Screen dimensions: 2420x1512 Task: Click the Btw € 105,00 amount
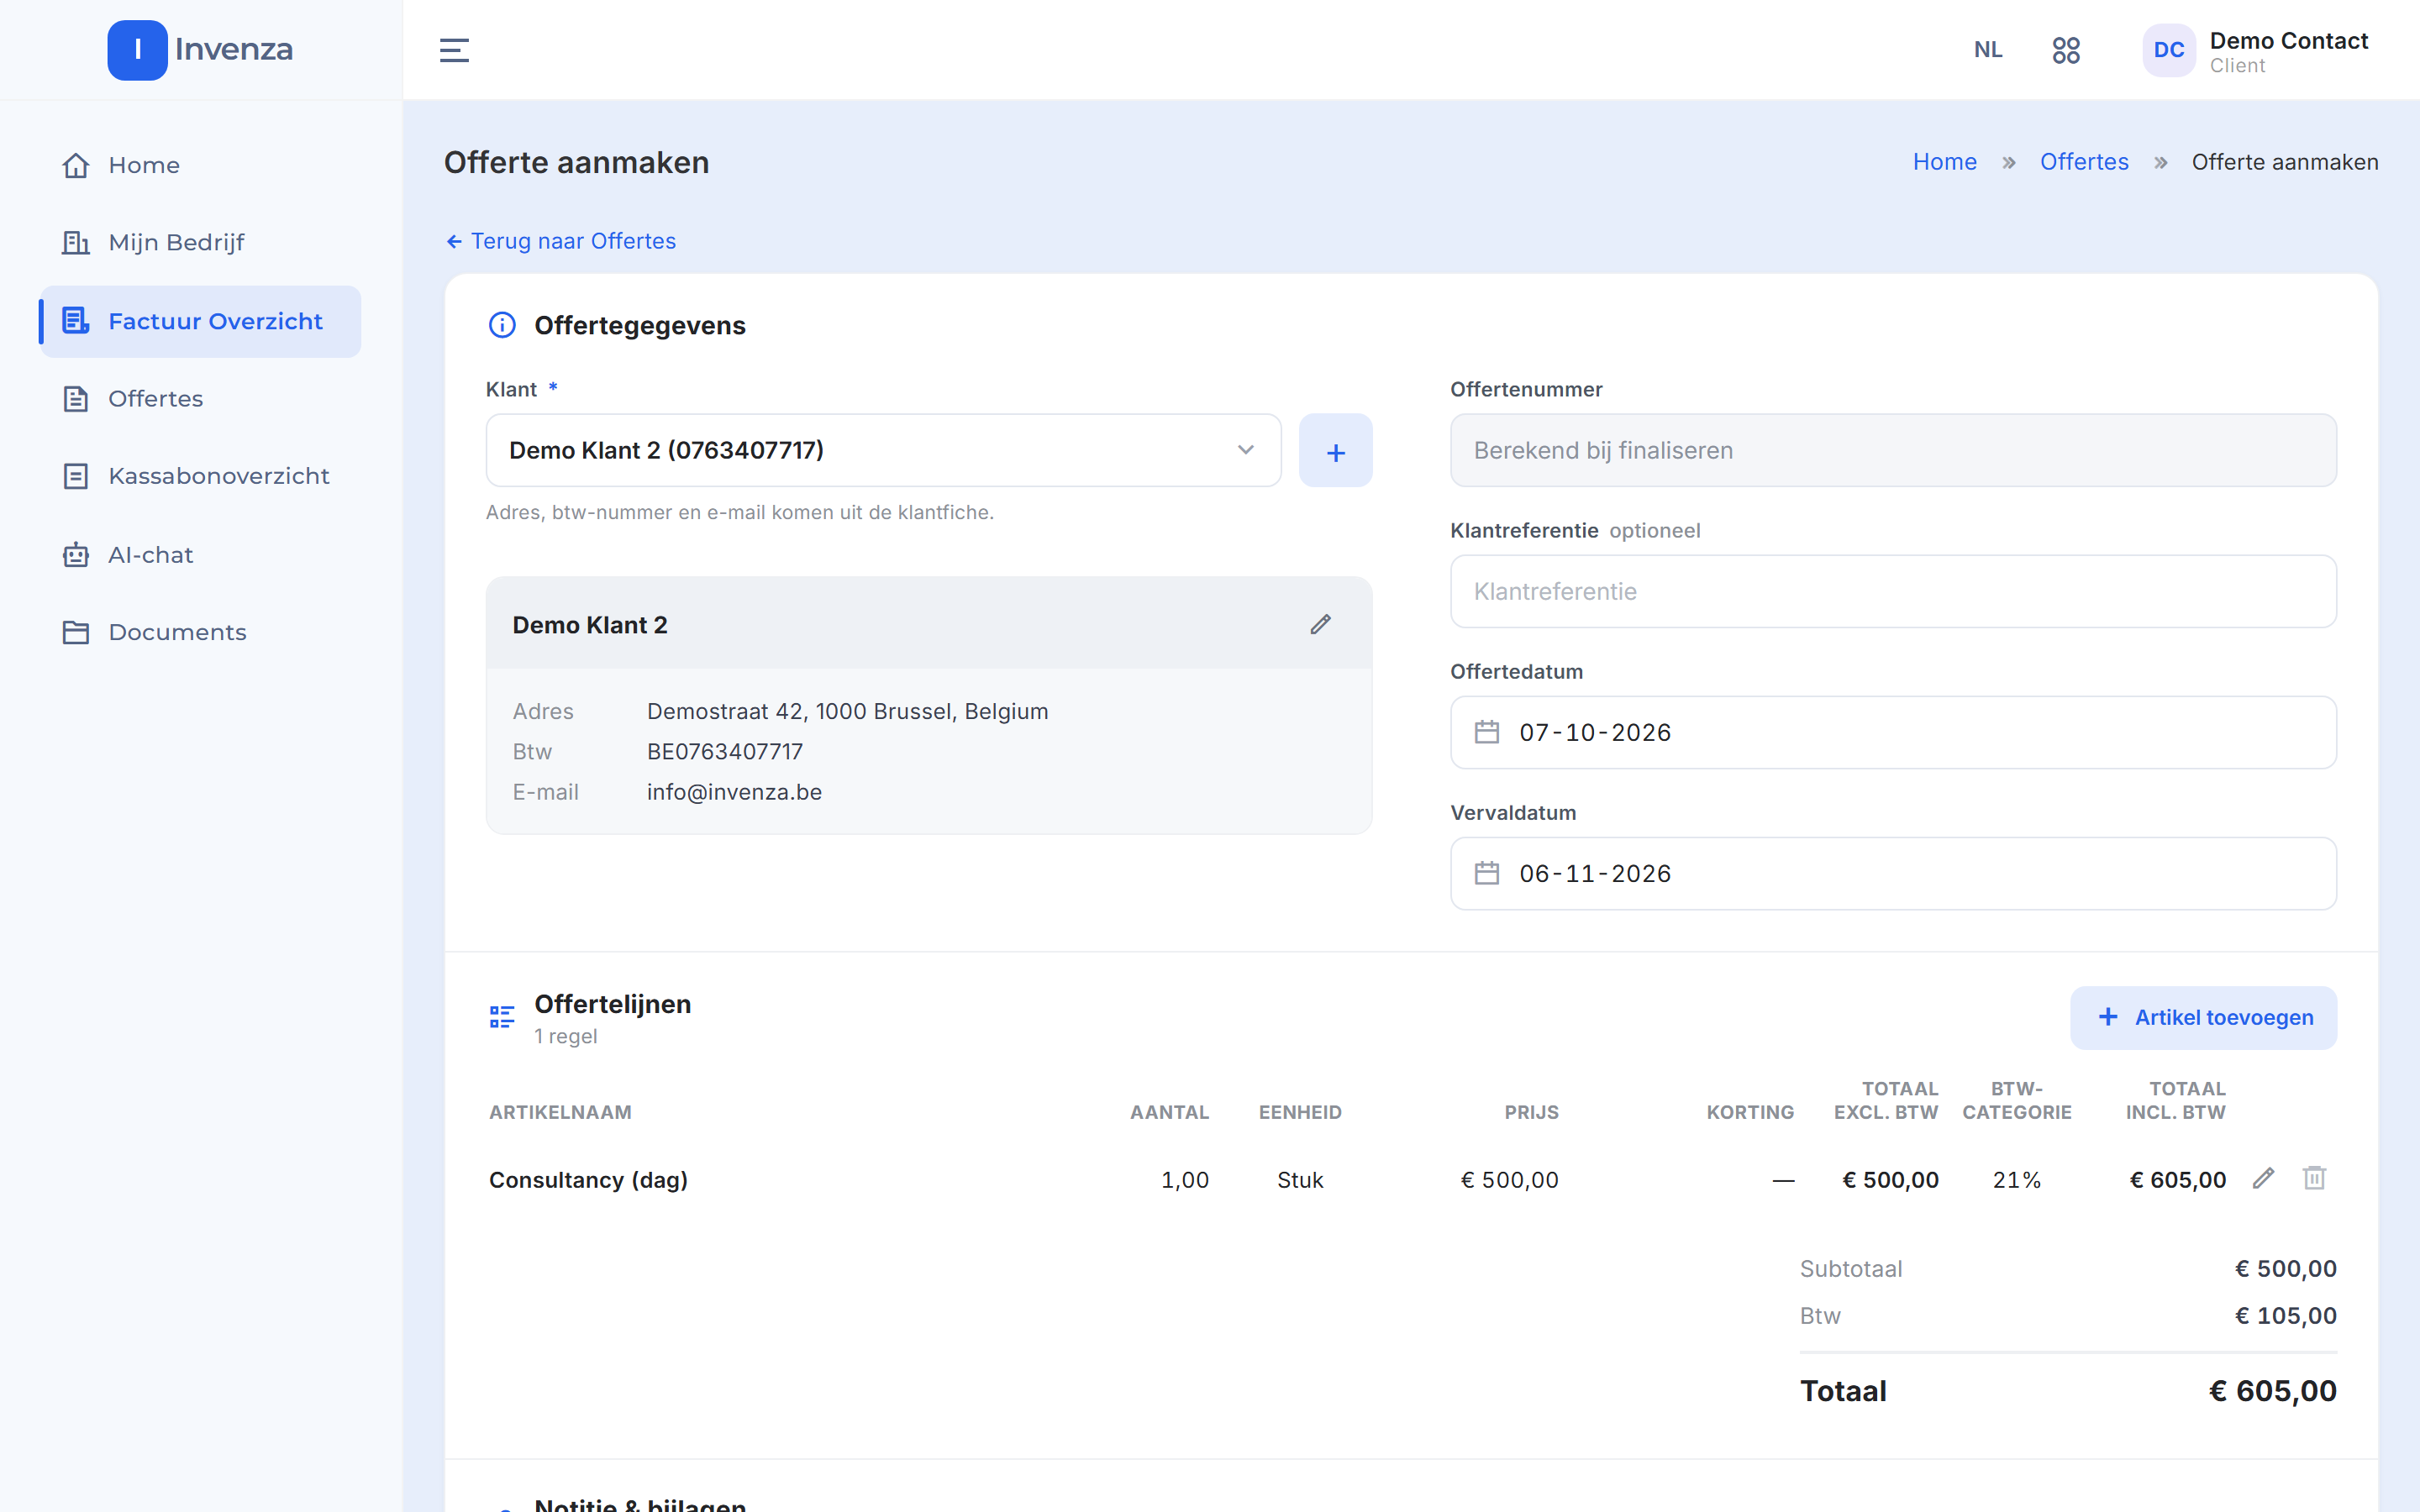point(2286,1316)
